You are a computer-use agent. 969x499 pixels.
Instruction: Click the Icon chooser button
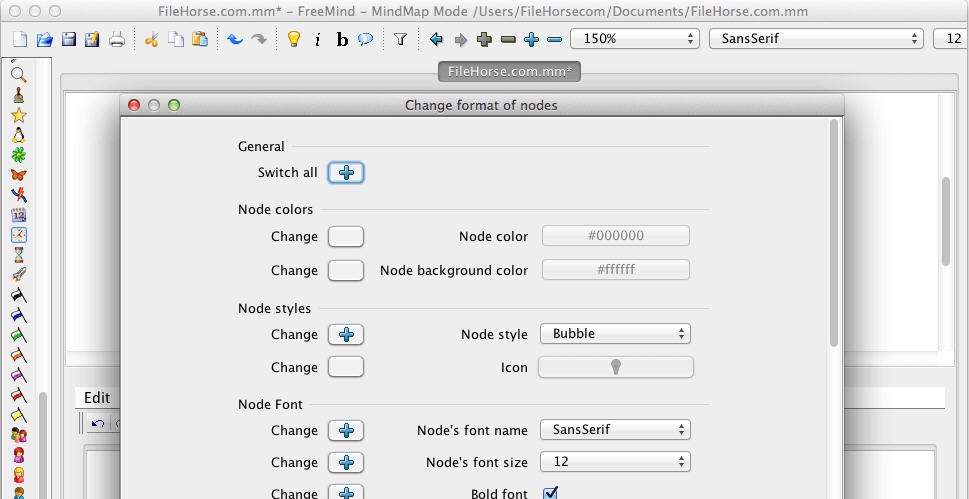tap(615, 368)
